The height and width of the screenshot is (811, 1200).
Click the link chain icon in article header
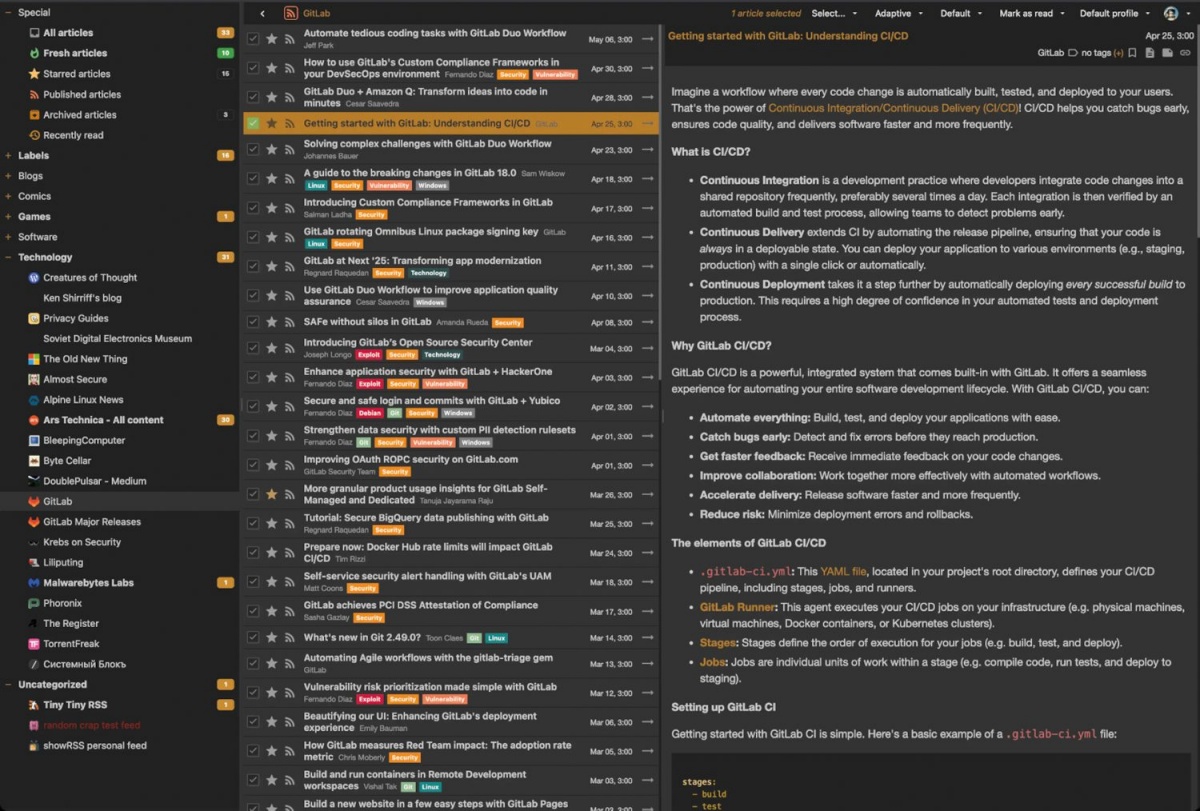[1185, 52]
